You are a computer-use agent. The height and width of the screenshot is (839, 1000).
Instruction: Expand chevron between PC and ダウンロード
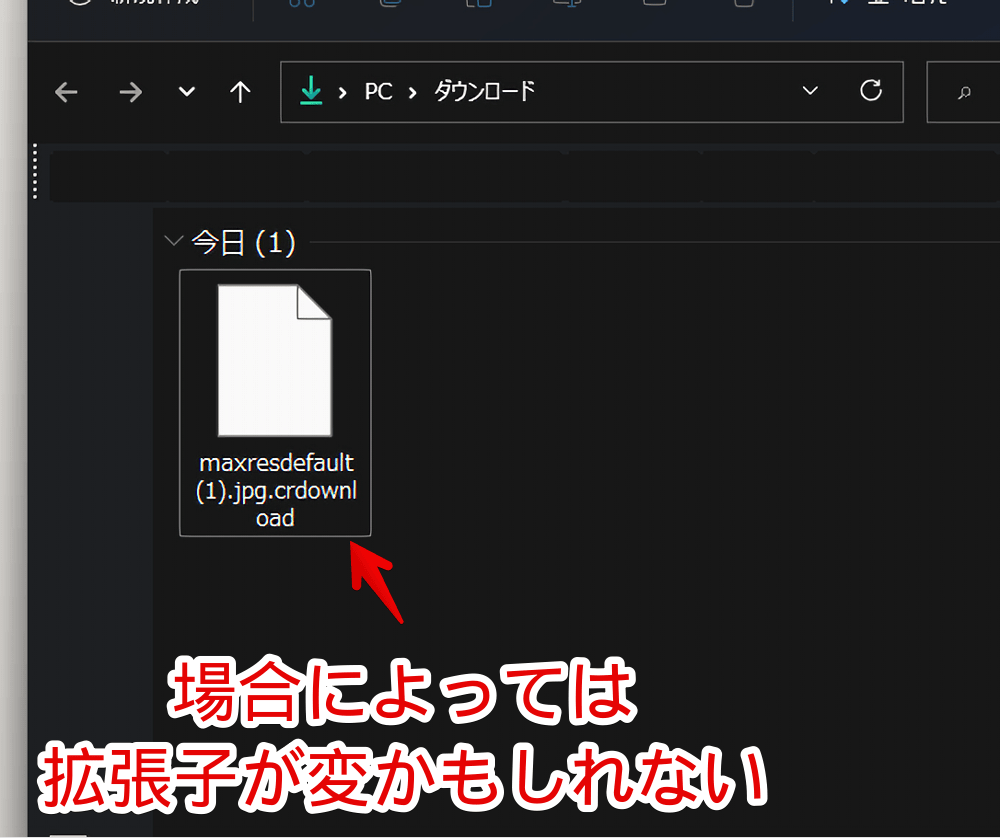412,92
